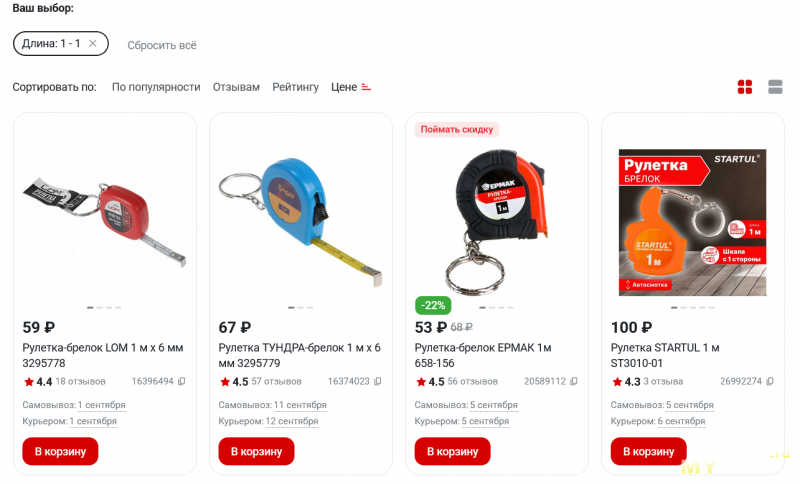Sort by По популярности

(156, 87)
